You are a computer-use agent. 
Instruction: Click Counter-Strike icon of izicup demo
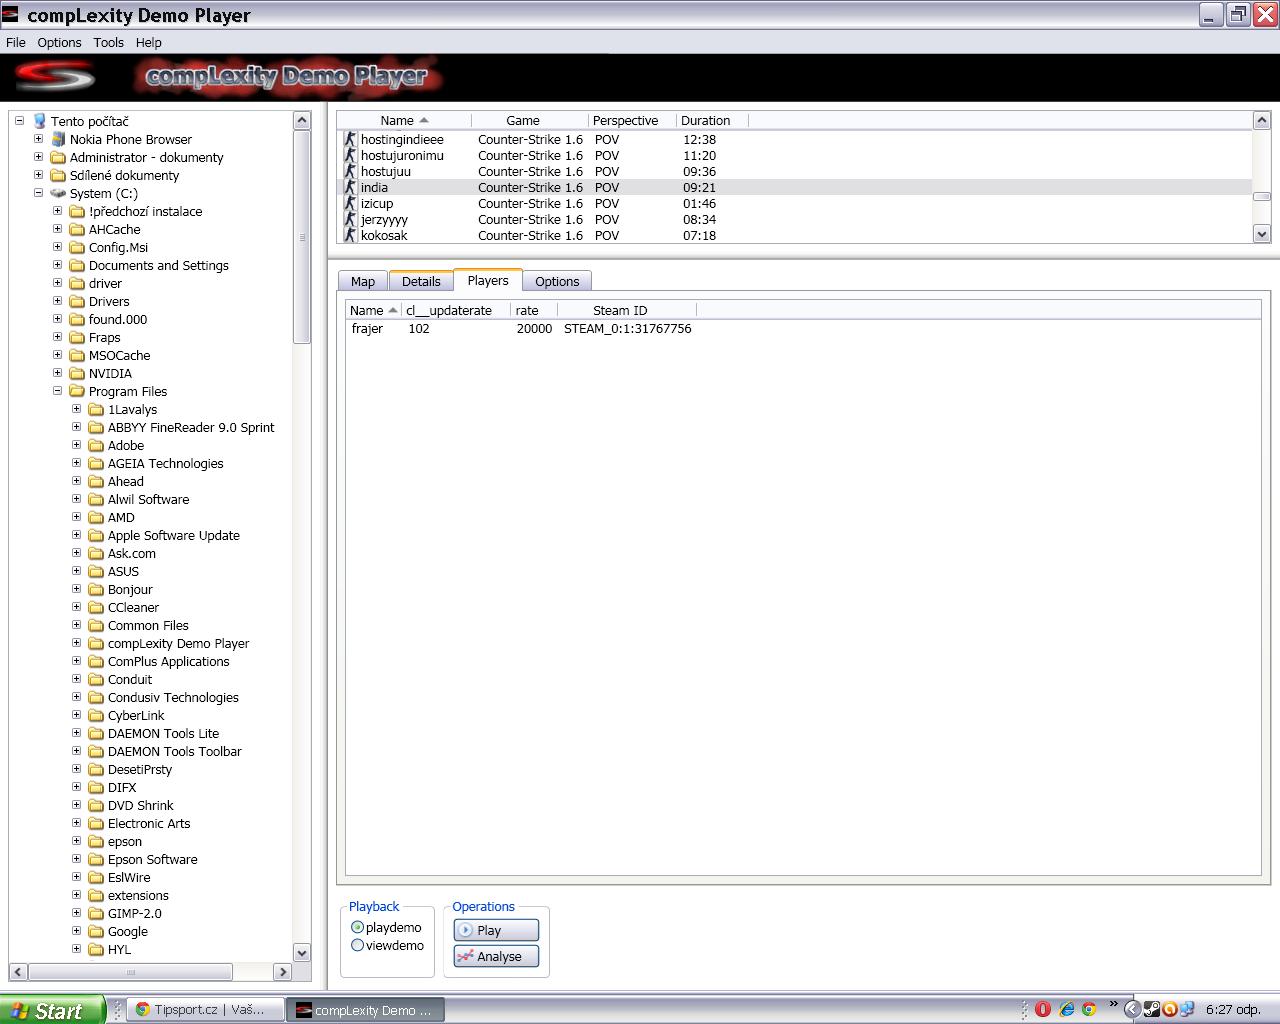[x=350, y=203]
